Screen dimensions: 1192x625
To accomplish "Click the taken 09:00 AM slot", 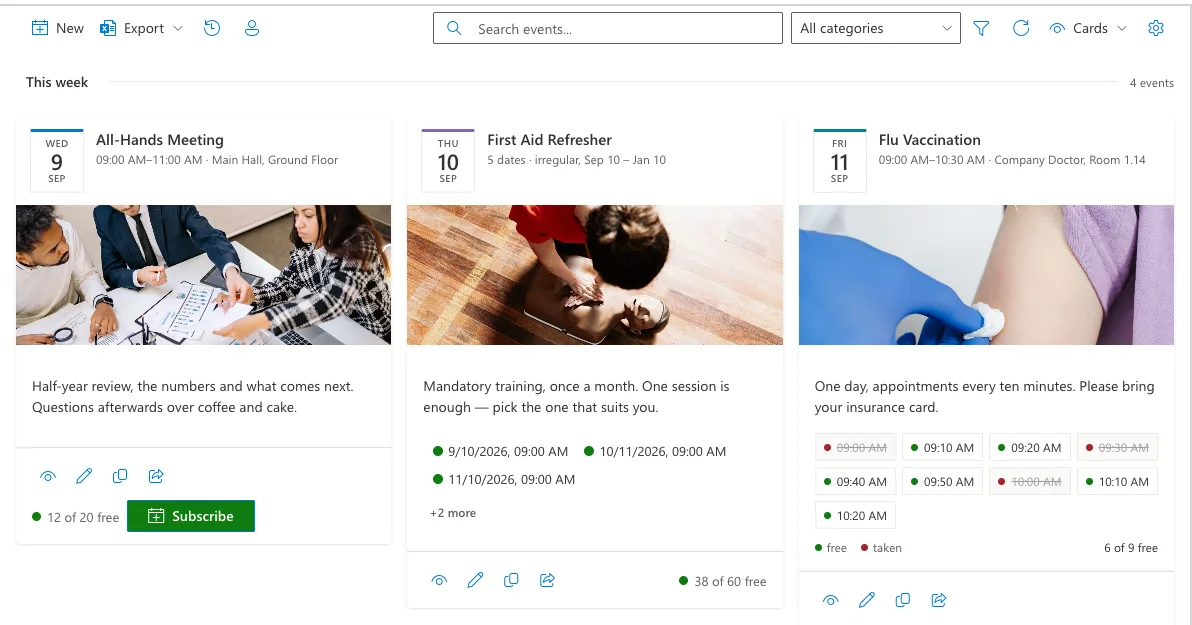I will [x=855, y=448].
